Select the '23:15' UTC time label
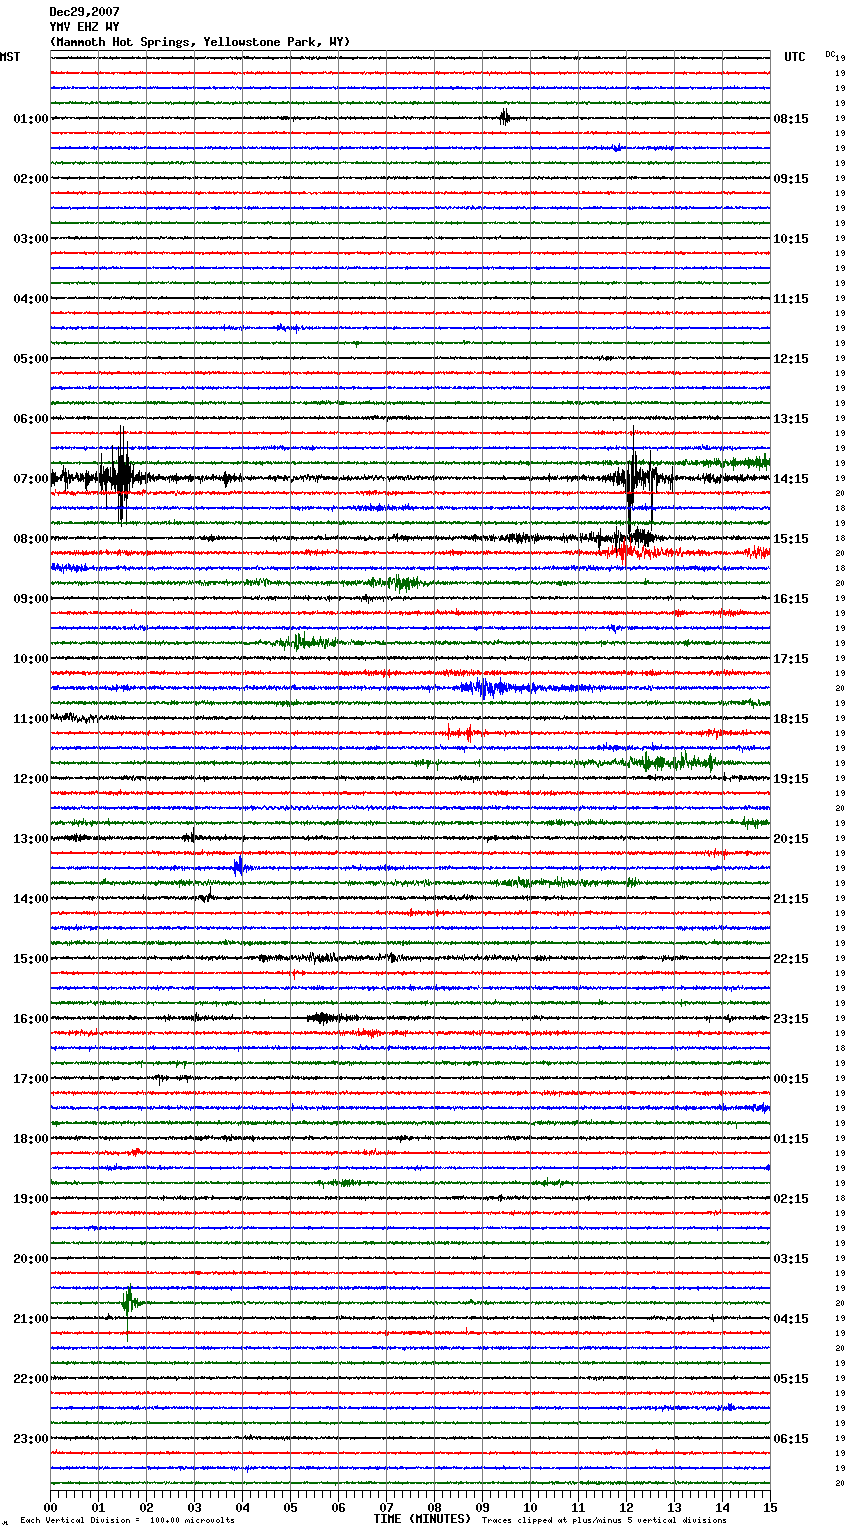 [x=791, y=1019]
